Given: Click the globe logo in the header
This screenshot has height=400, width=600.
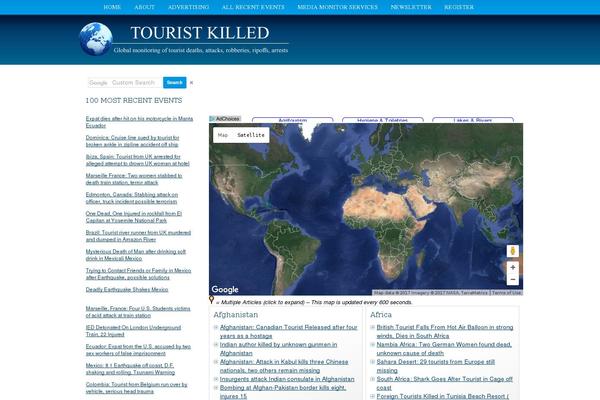Looking at the screenshot, I should click(96, 39).
